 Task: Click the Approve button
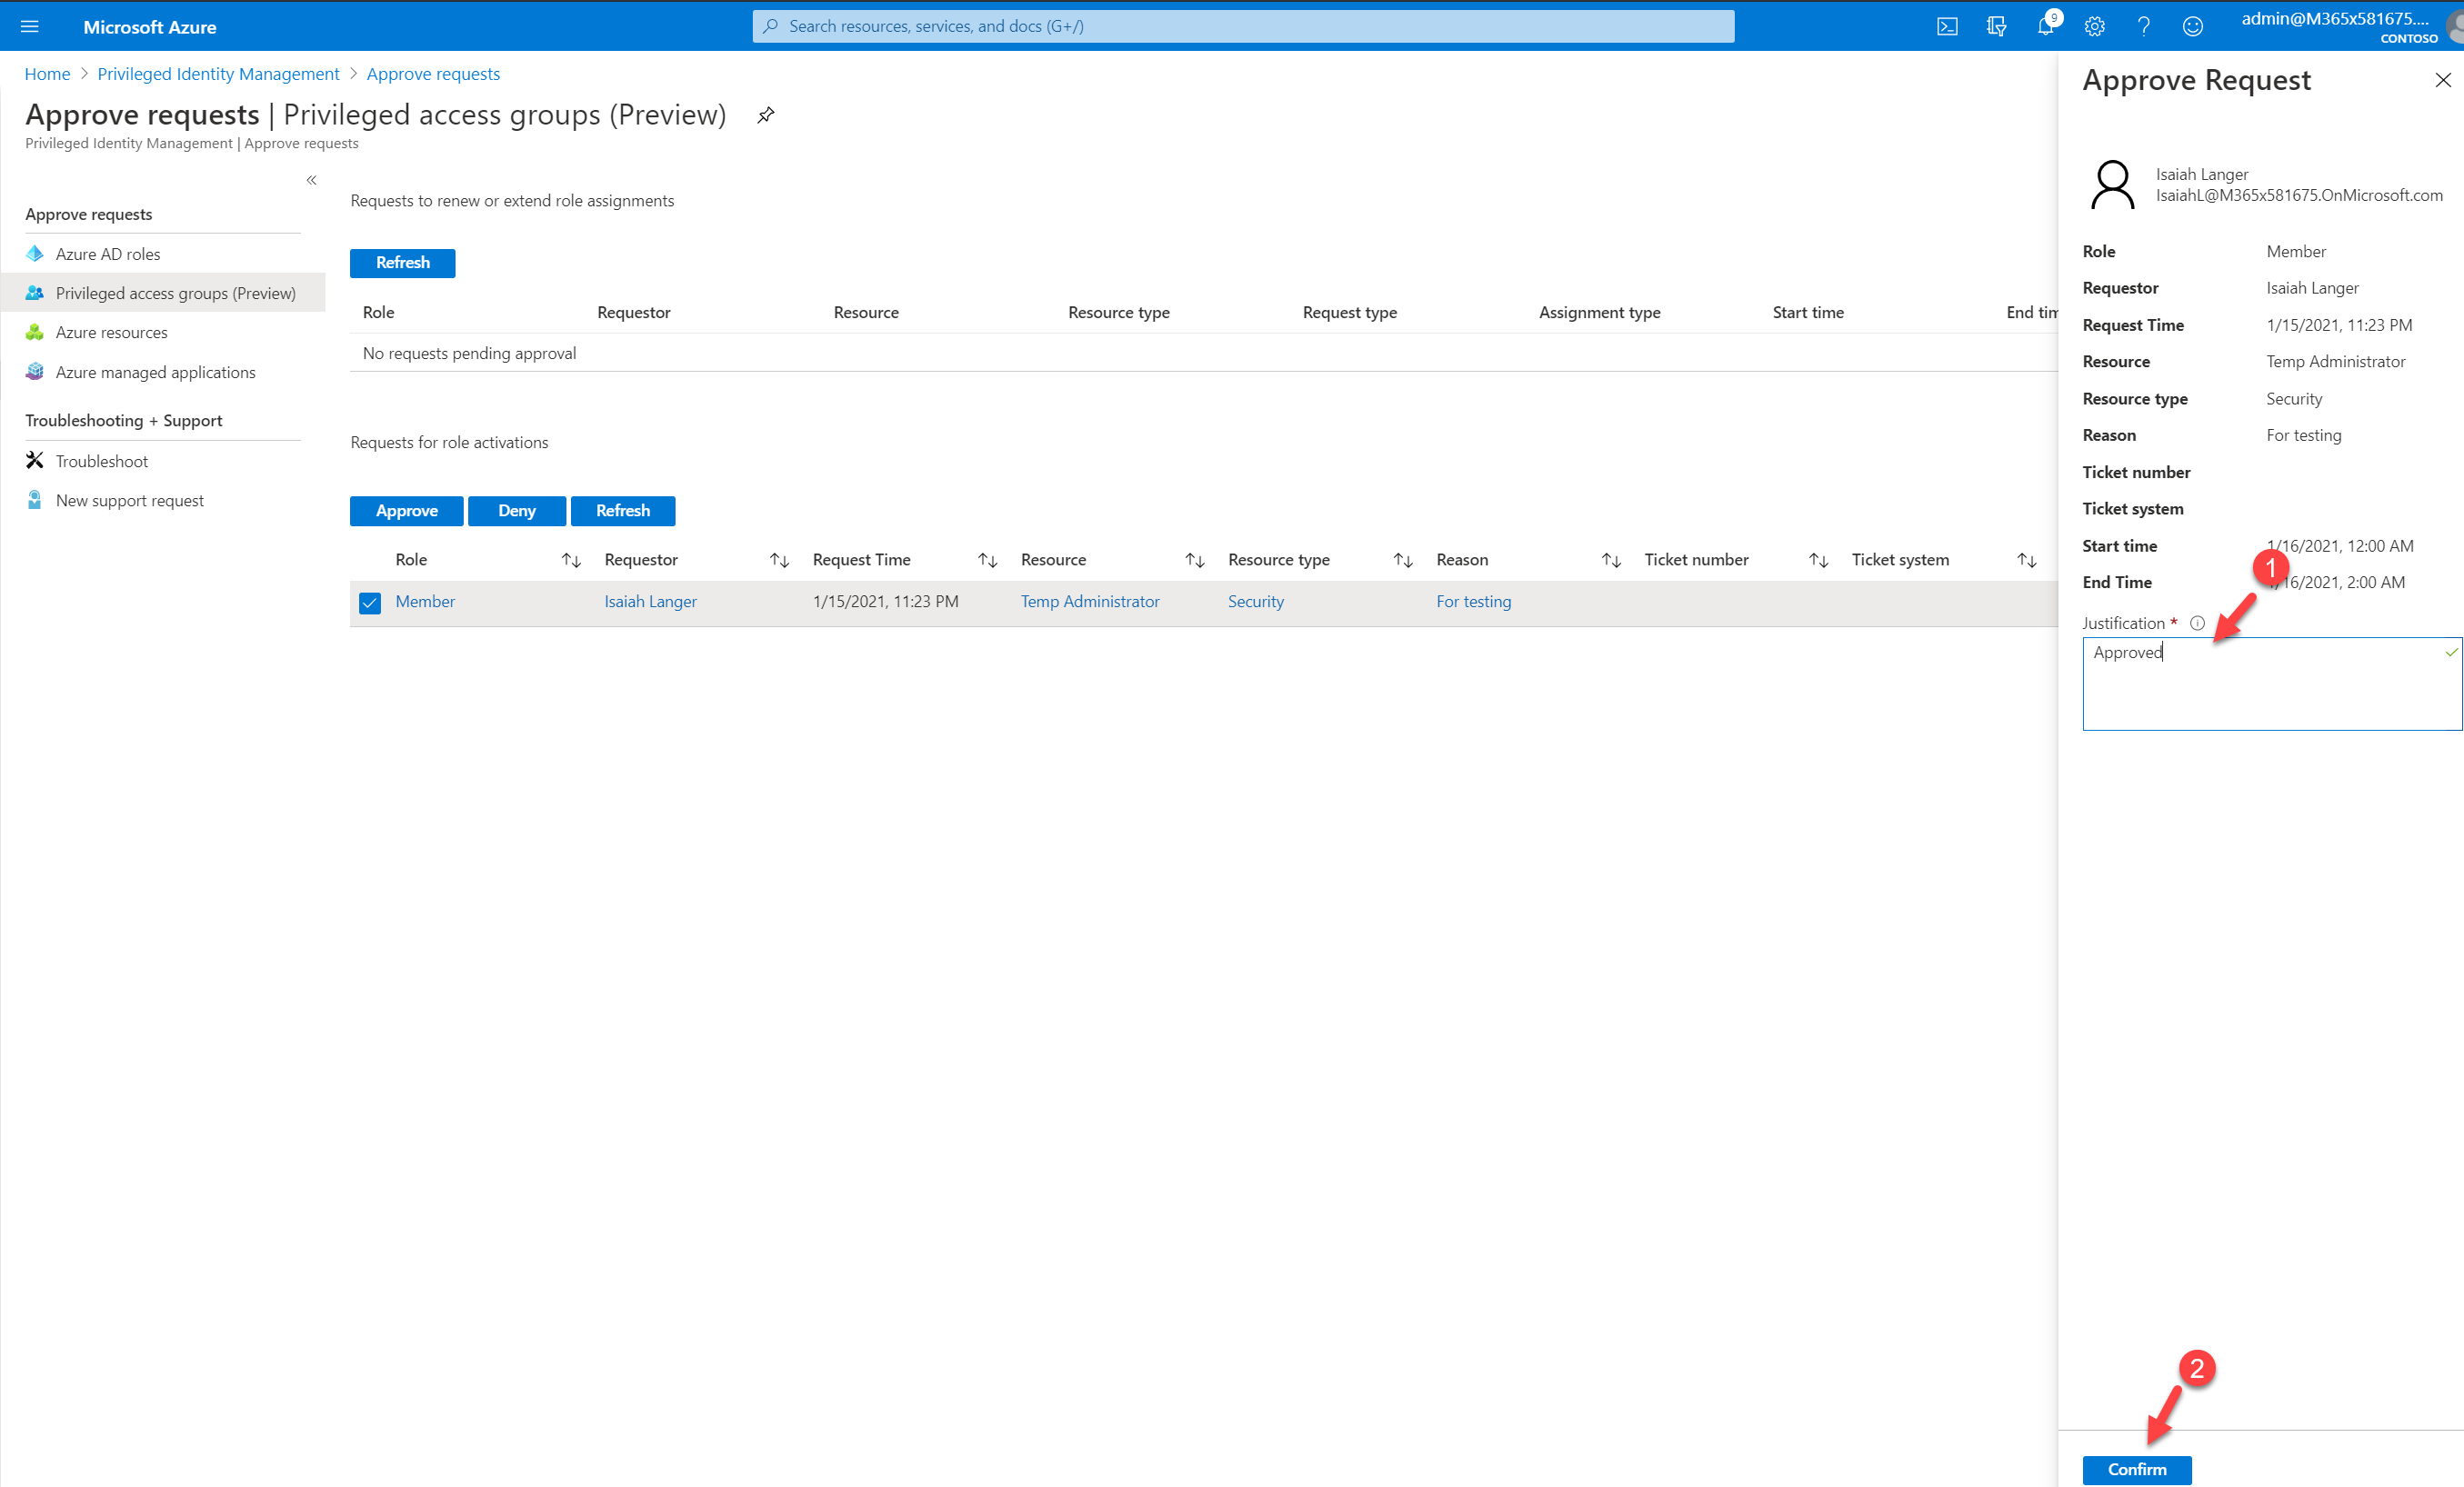click(407, 511)
